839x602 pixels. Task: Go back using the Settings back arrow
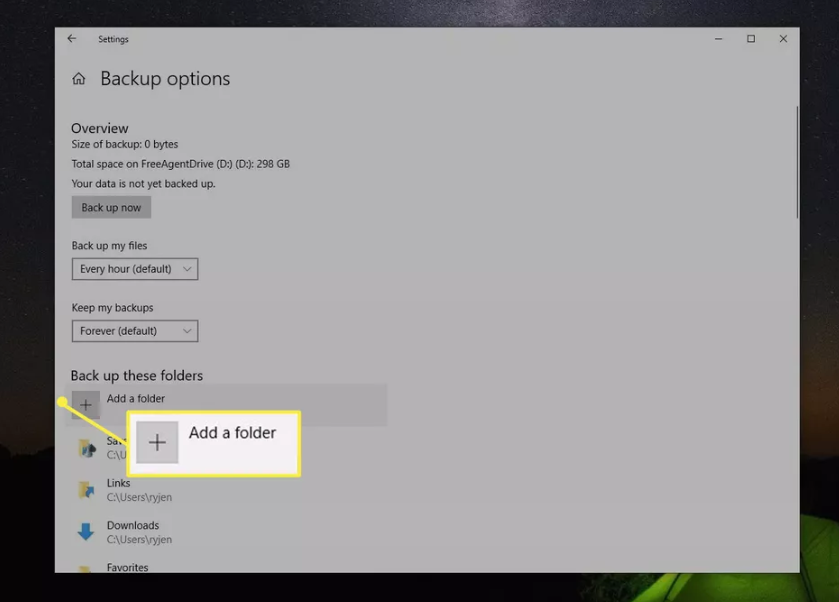pyautogui.click(x=72, y=39)
